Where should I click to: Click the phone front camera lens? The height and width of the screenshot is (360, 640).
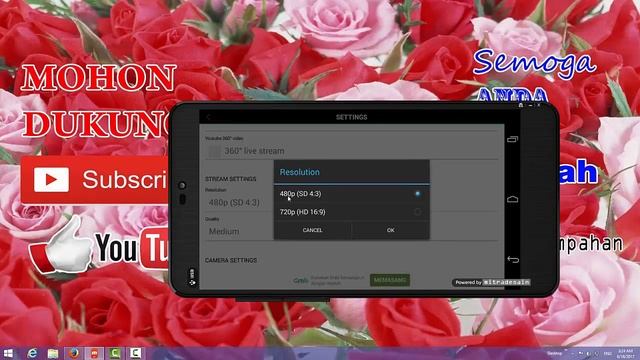(182, 185)
